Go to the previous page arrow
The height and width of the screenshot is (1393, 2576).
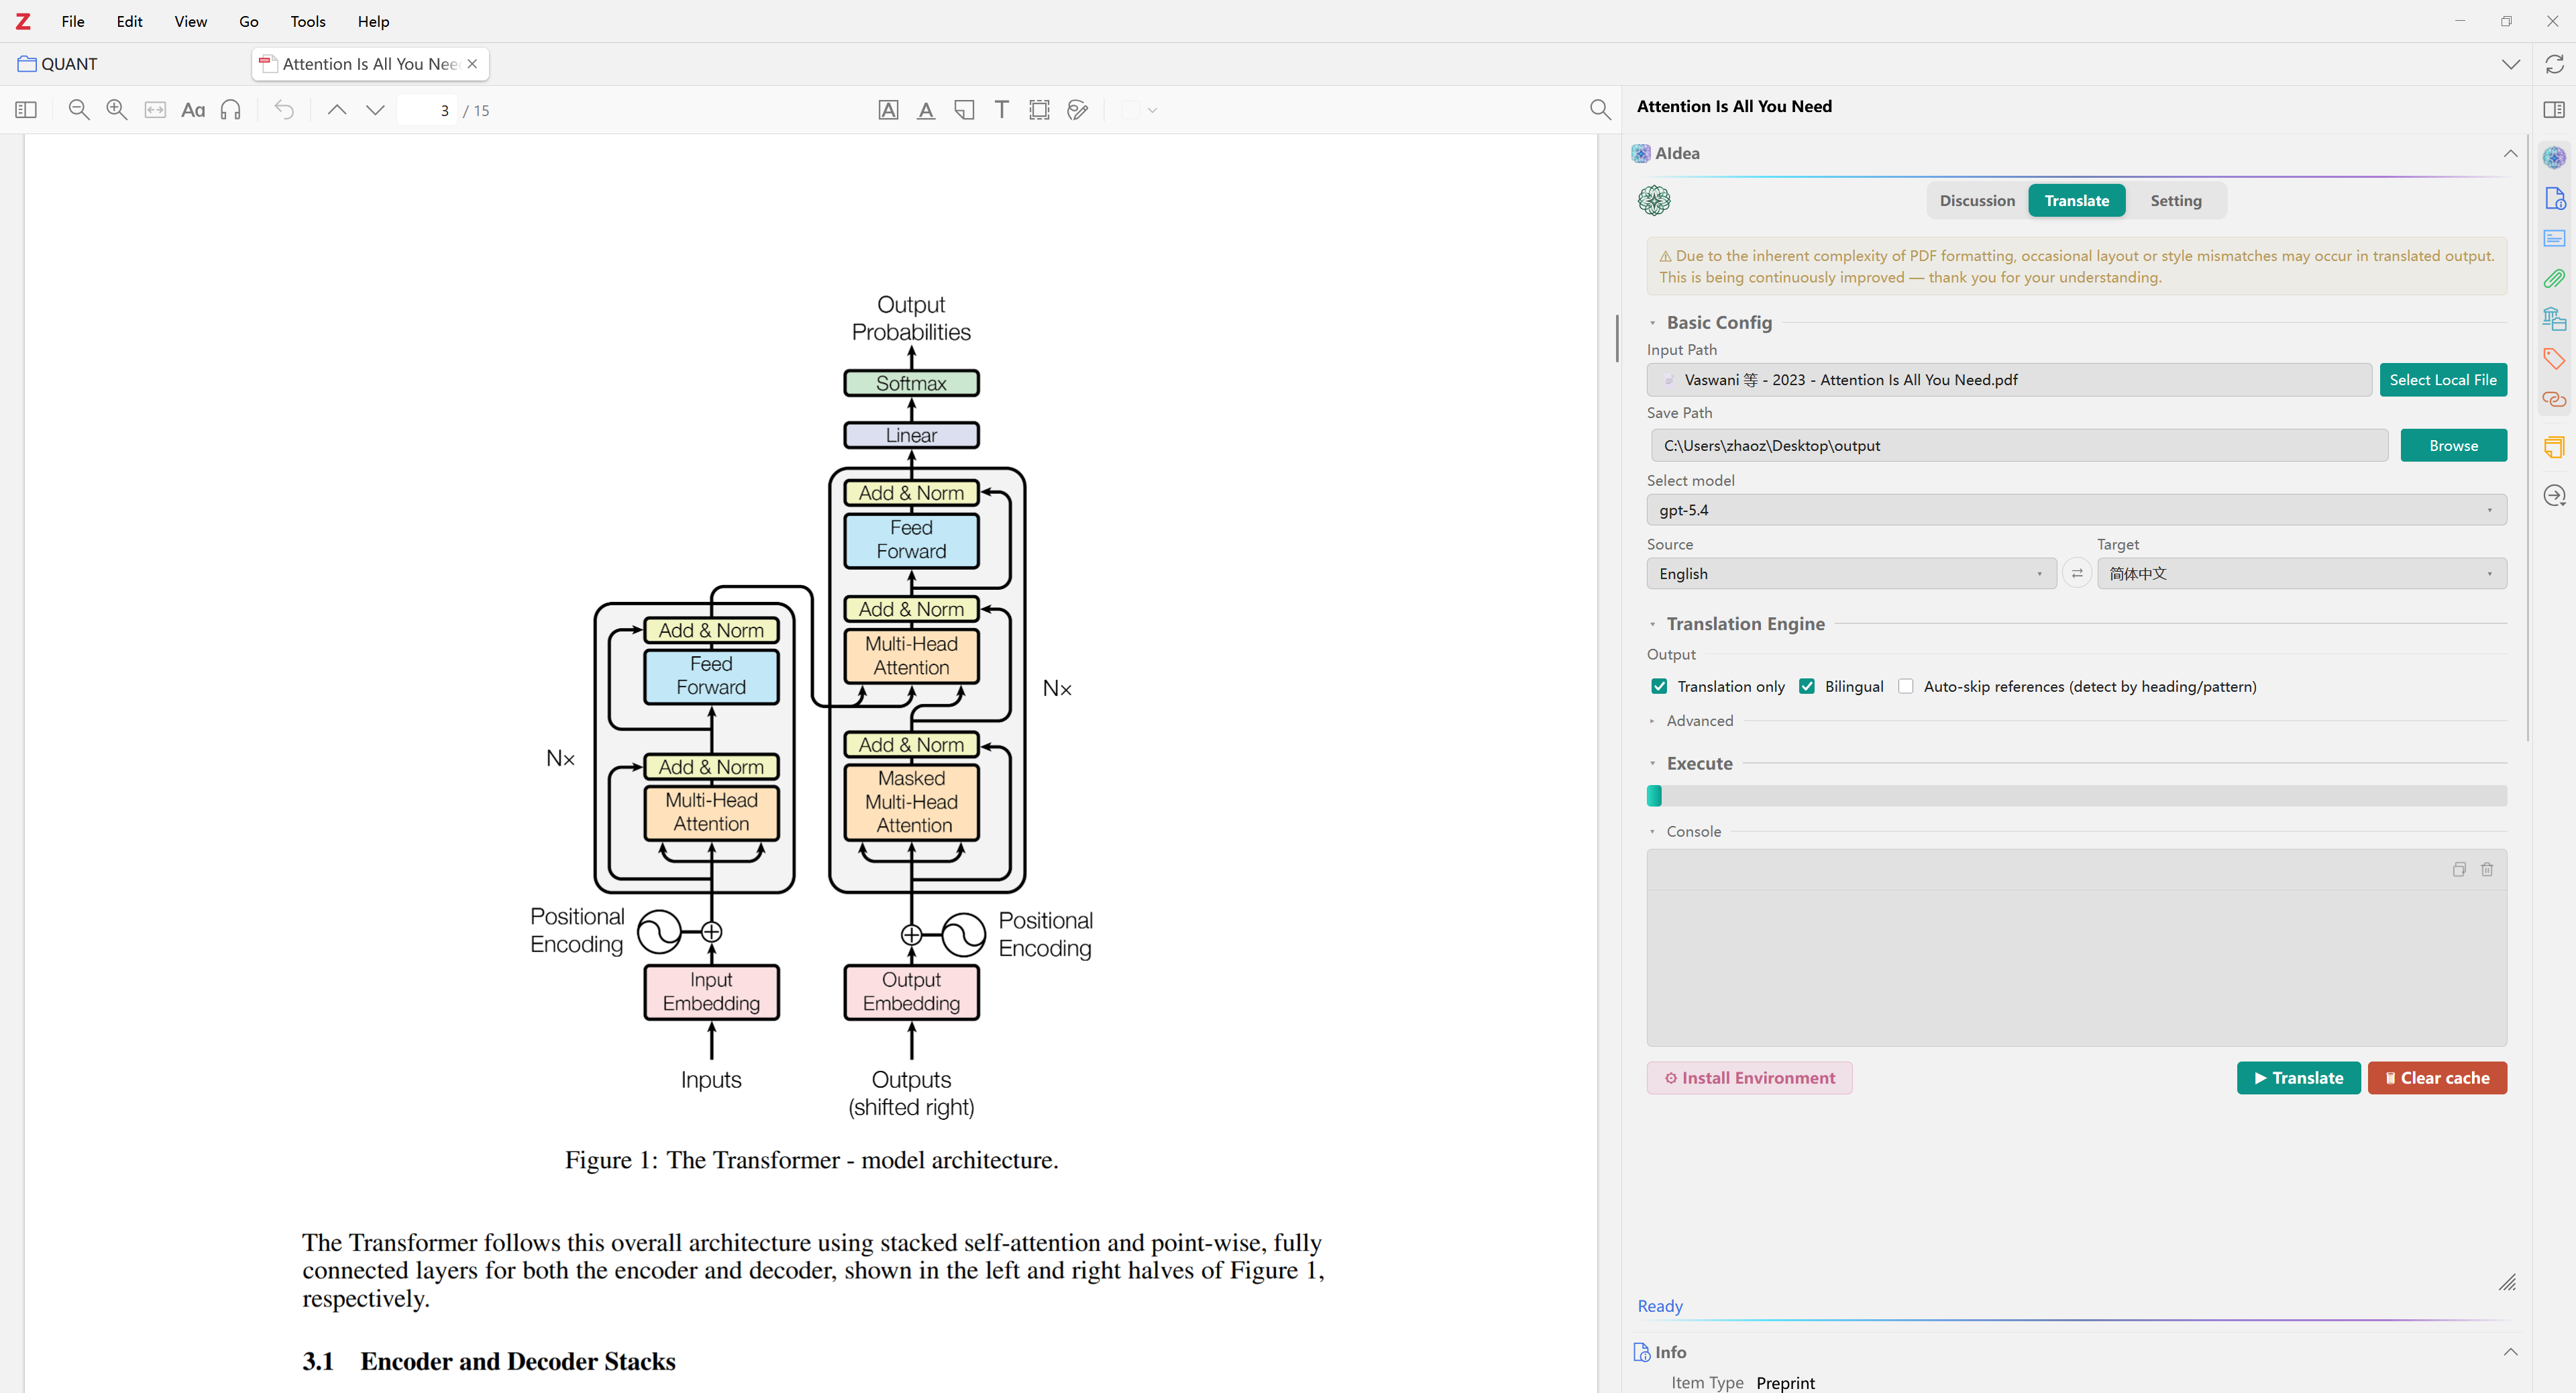[x=337, y=110]
